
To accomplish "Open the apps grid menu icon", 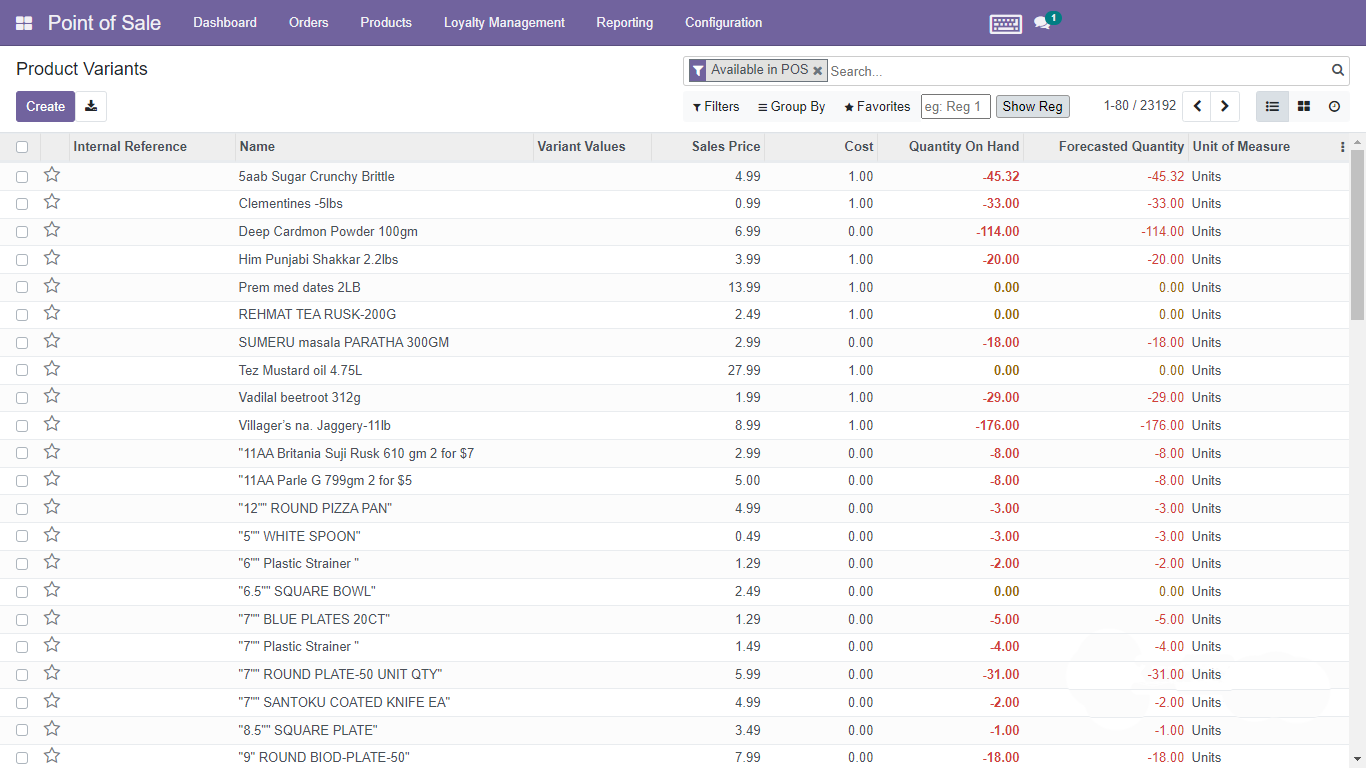I will [x=24, y=23].
